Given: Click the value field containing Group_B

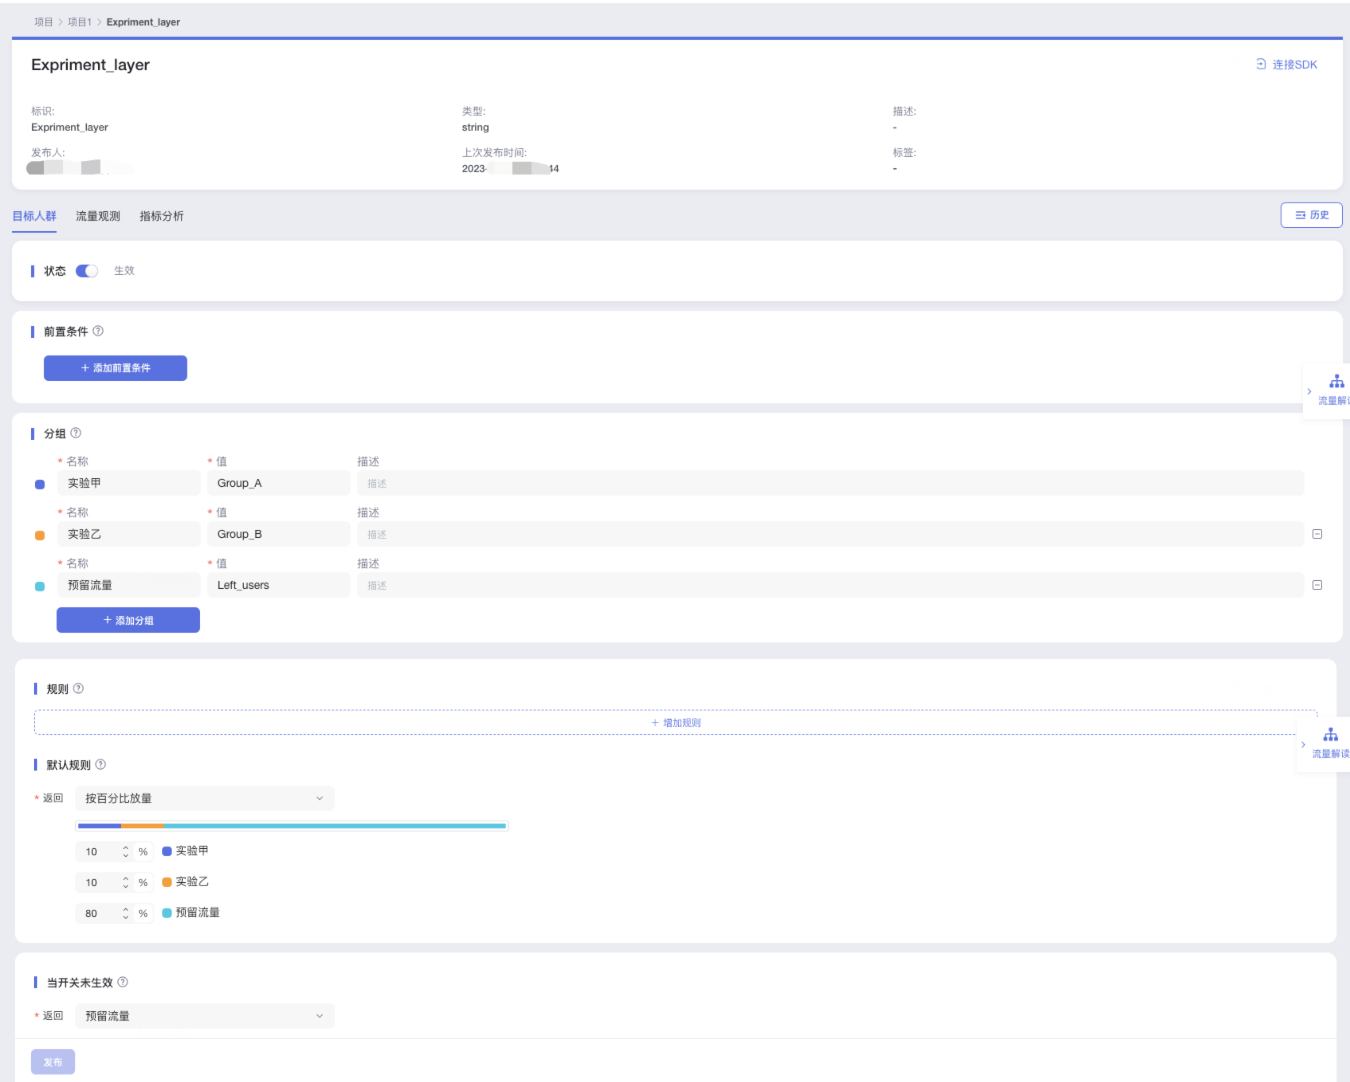Looking at the screenshot, I should coord(278,534).
